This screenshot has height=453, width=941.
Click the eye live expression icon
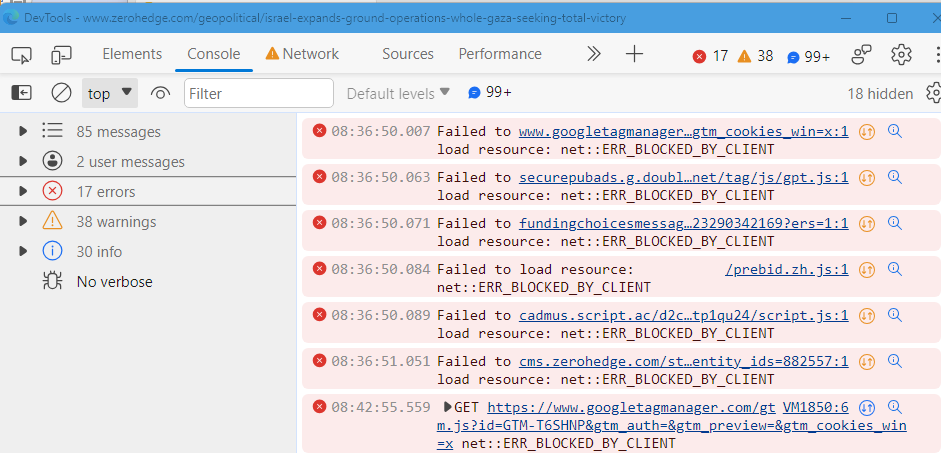pos(160,93)
